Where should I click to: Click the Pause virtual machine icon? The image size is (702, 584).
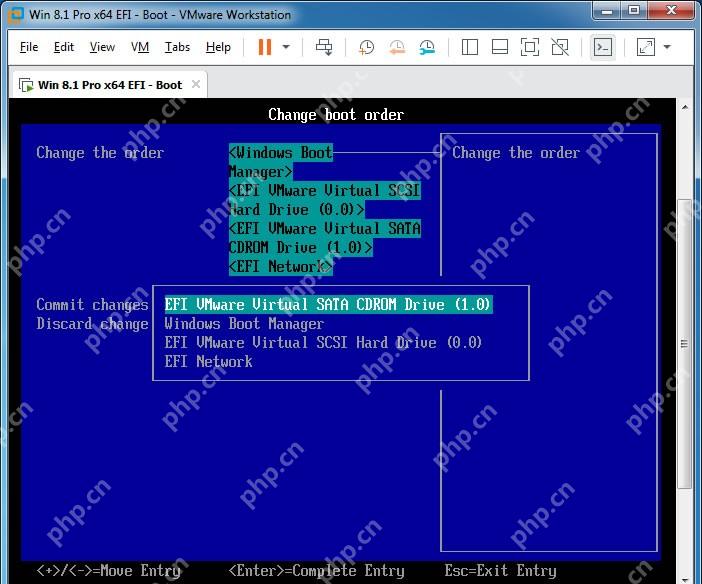265,47
